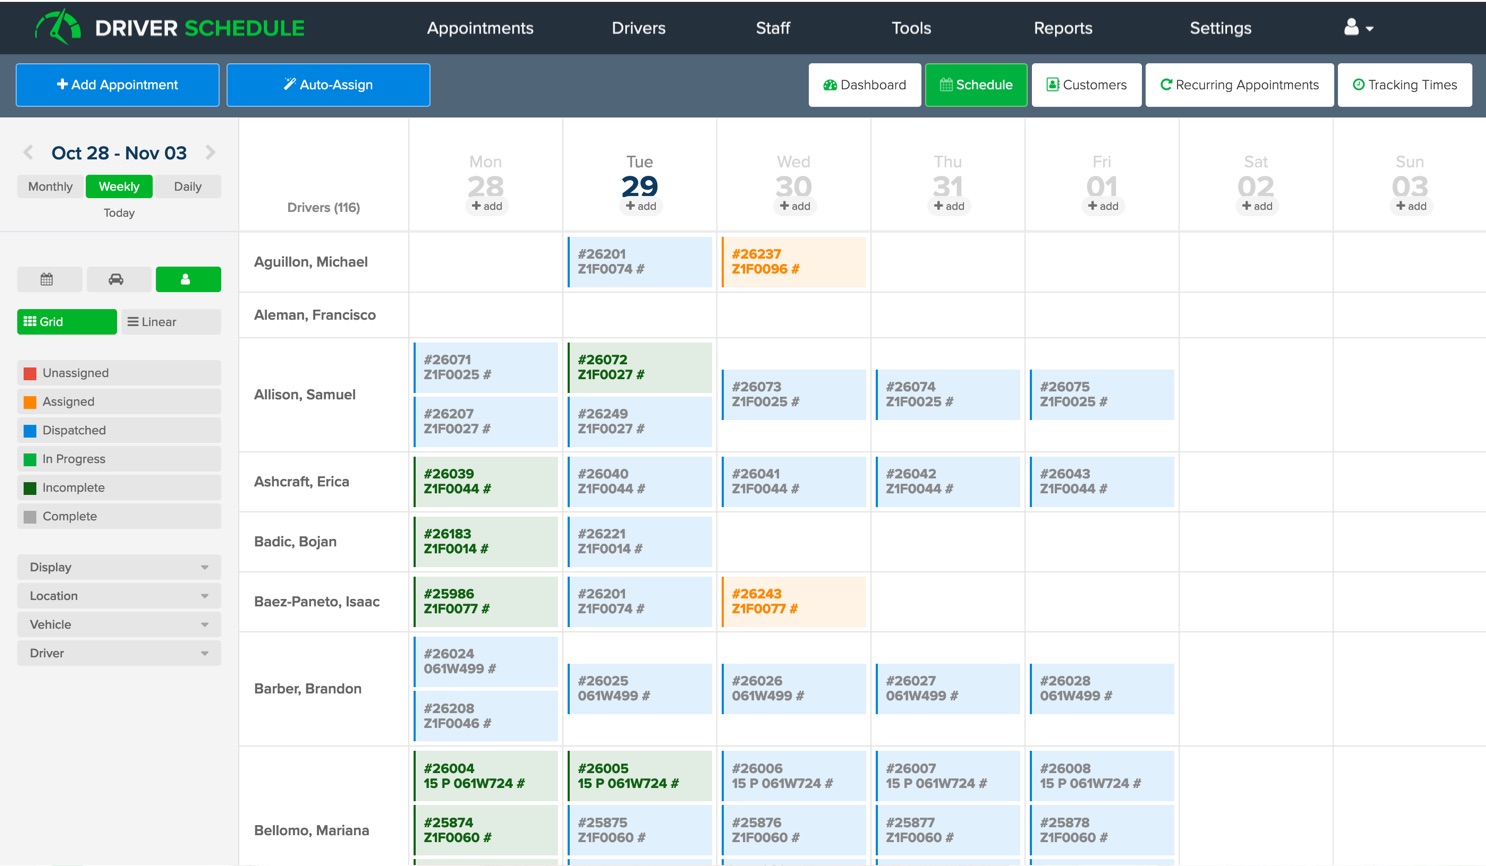Open the user account menu icon
This screenshot has height=866, width=1486.
1357,28
